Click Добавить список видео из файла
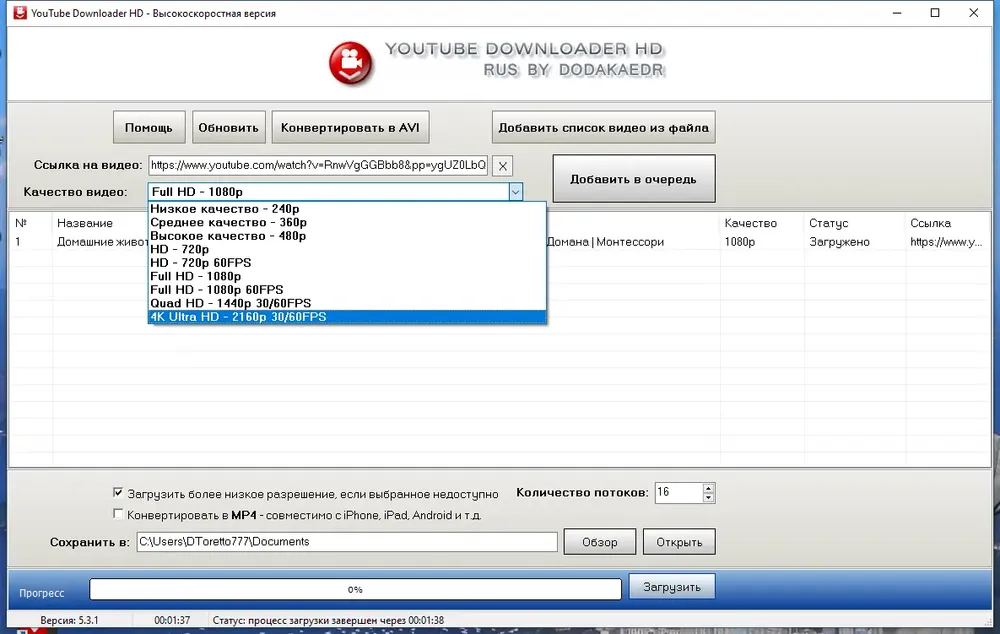Screen dimensions: 1000x634 tap(603, 128)
